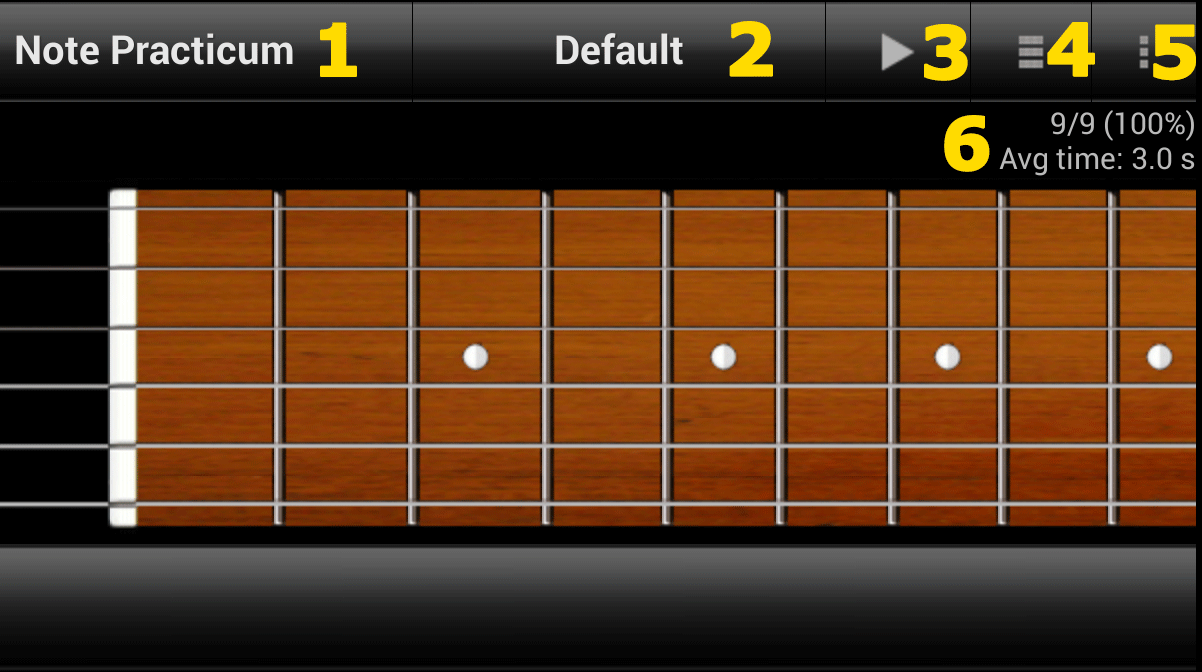
Task: Tap the Avg time: 3.0 s label
Action: [x=1097, y=158]
